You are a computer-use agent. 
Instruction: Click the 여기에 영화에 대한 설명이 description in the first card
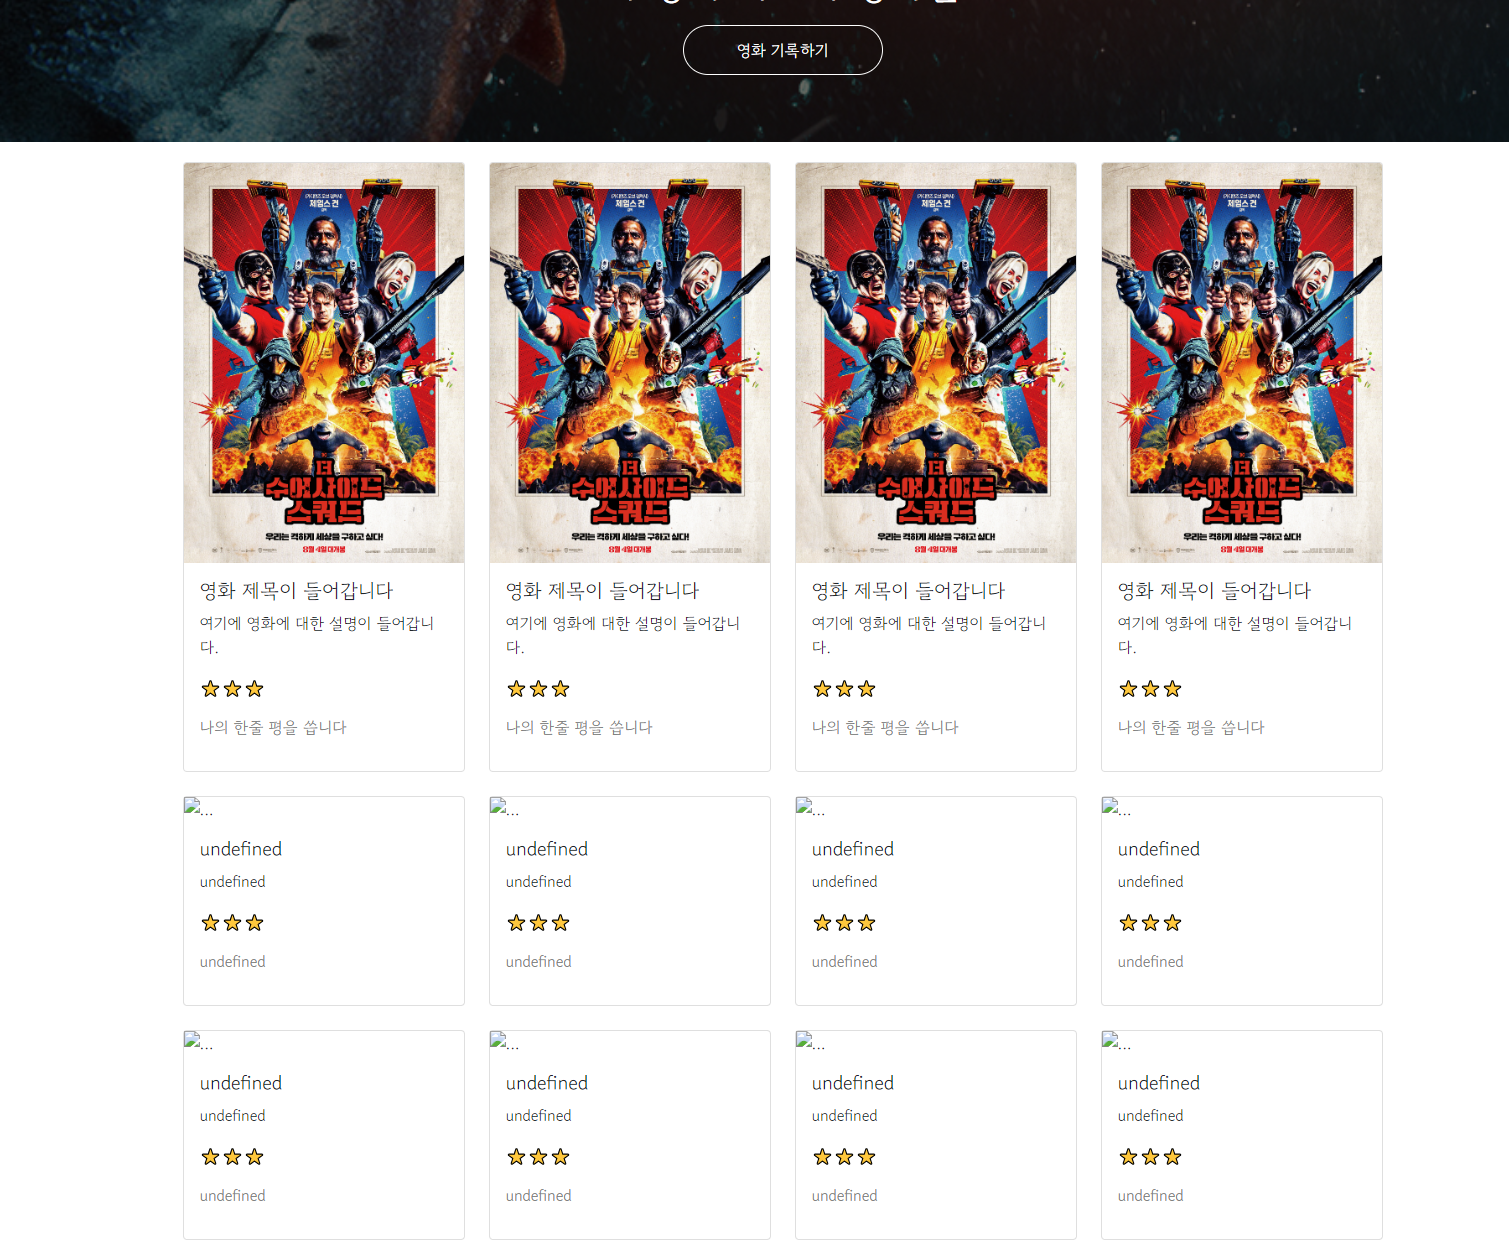click(317, 635)
